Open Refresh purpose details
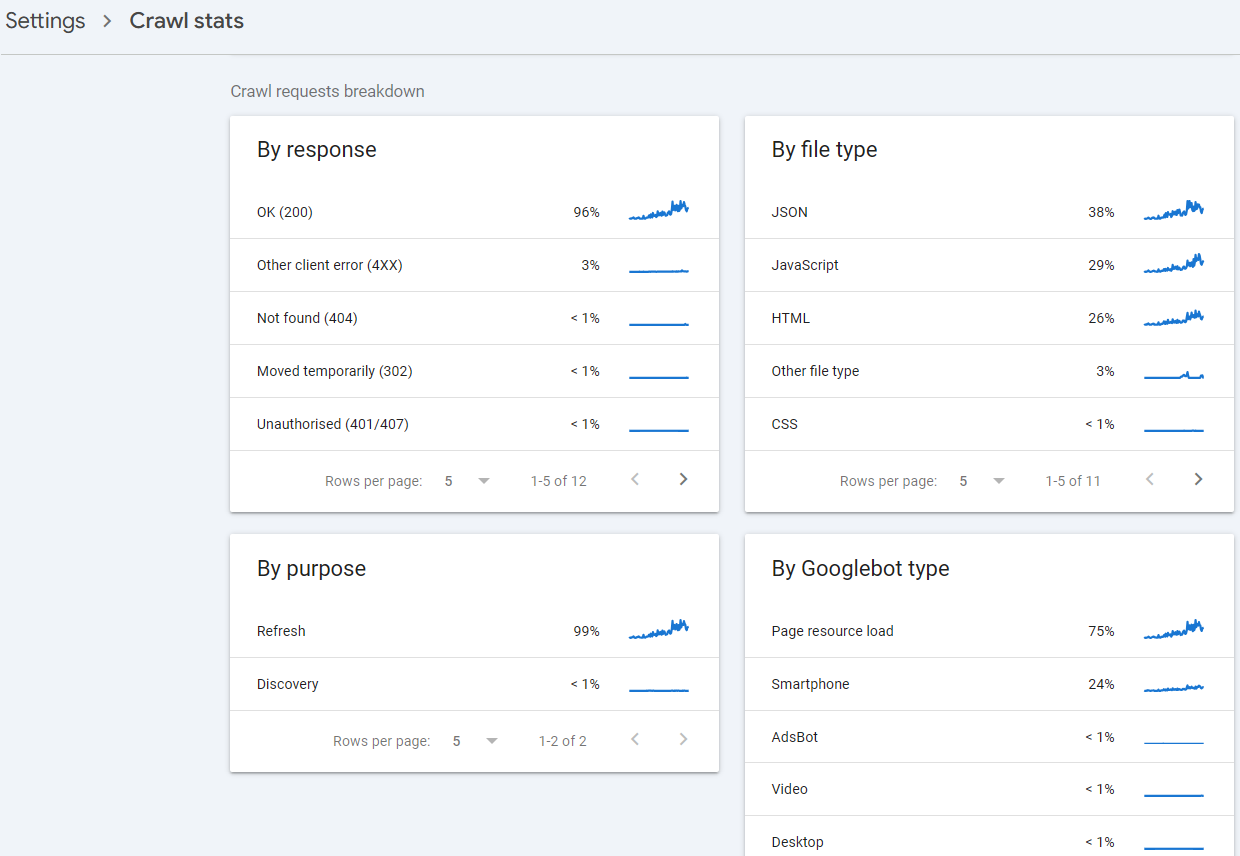Screen dimensions: 1240x856 tap(281, 631)
